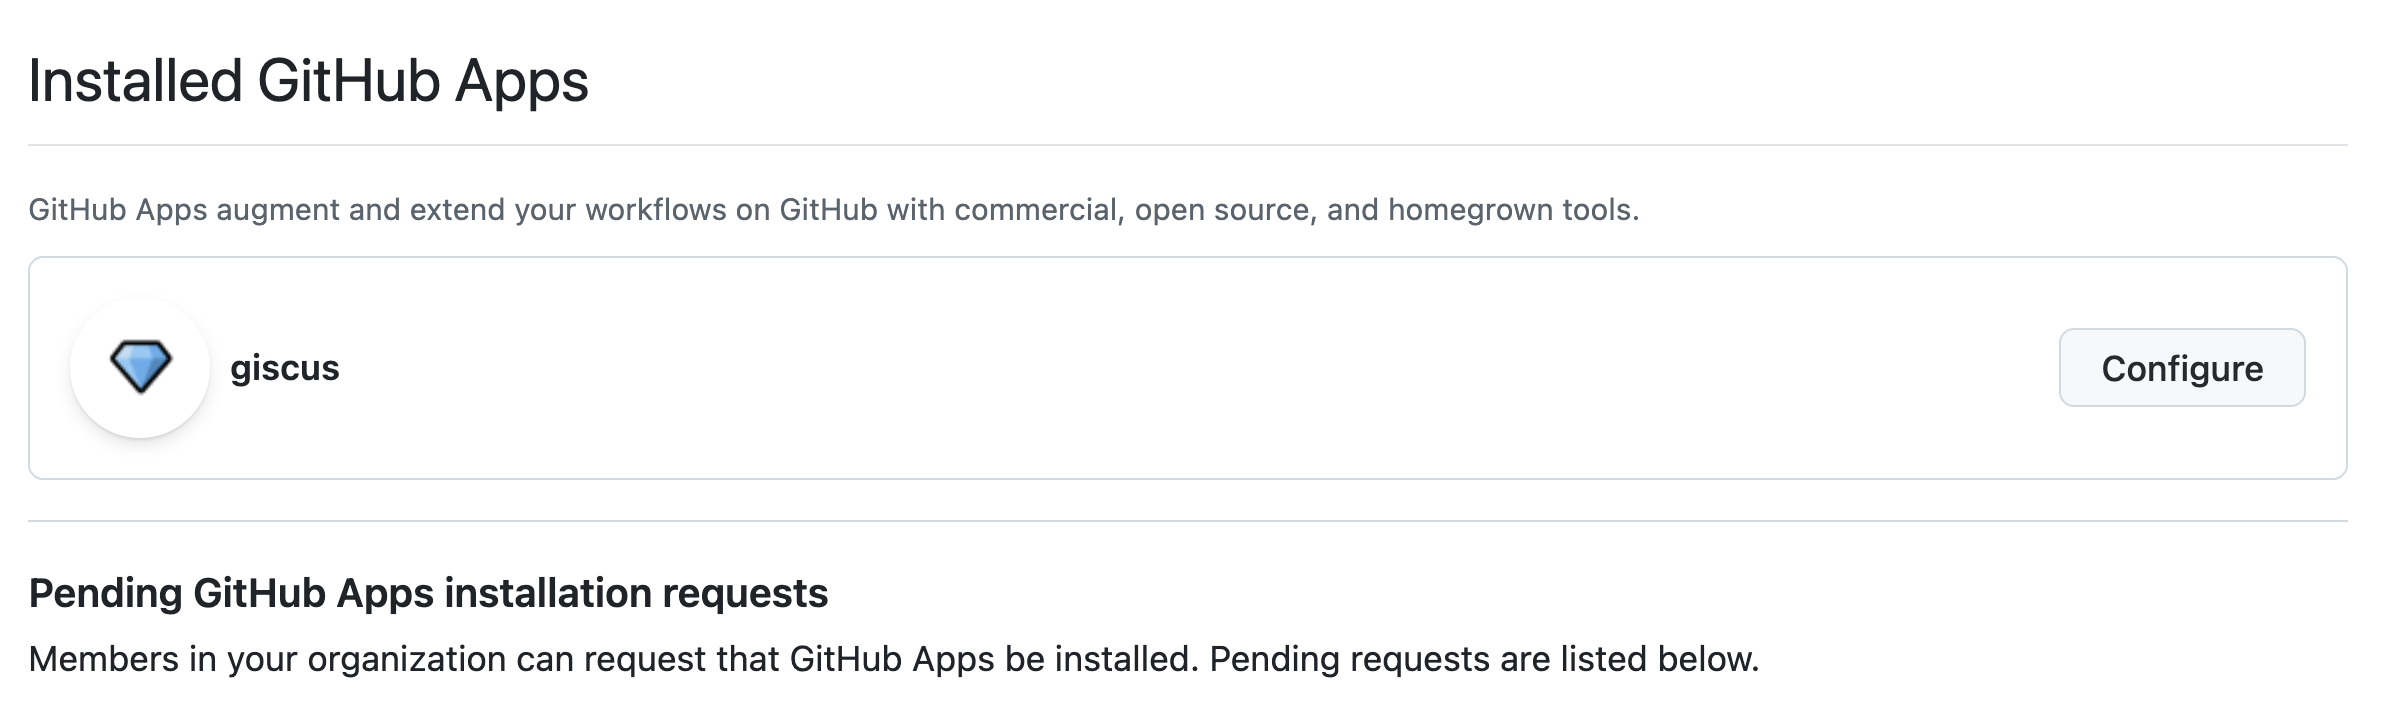Click the giscus blue gem app icon
This screenshot has width=2384, height=724.
pyautogui.click(x=140, y=367)
